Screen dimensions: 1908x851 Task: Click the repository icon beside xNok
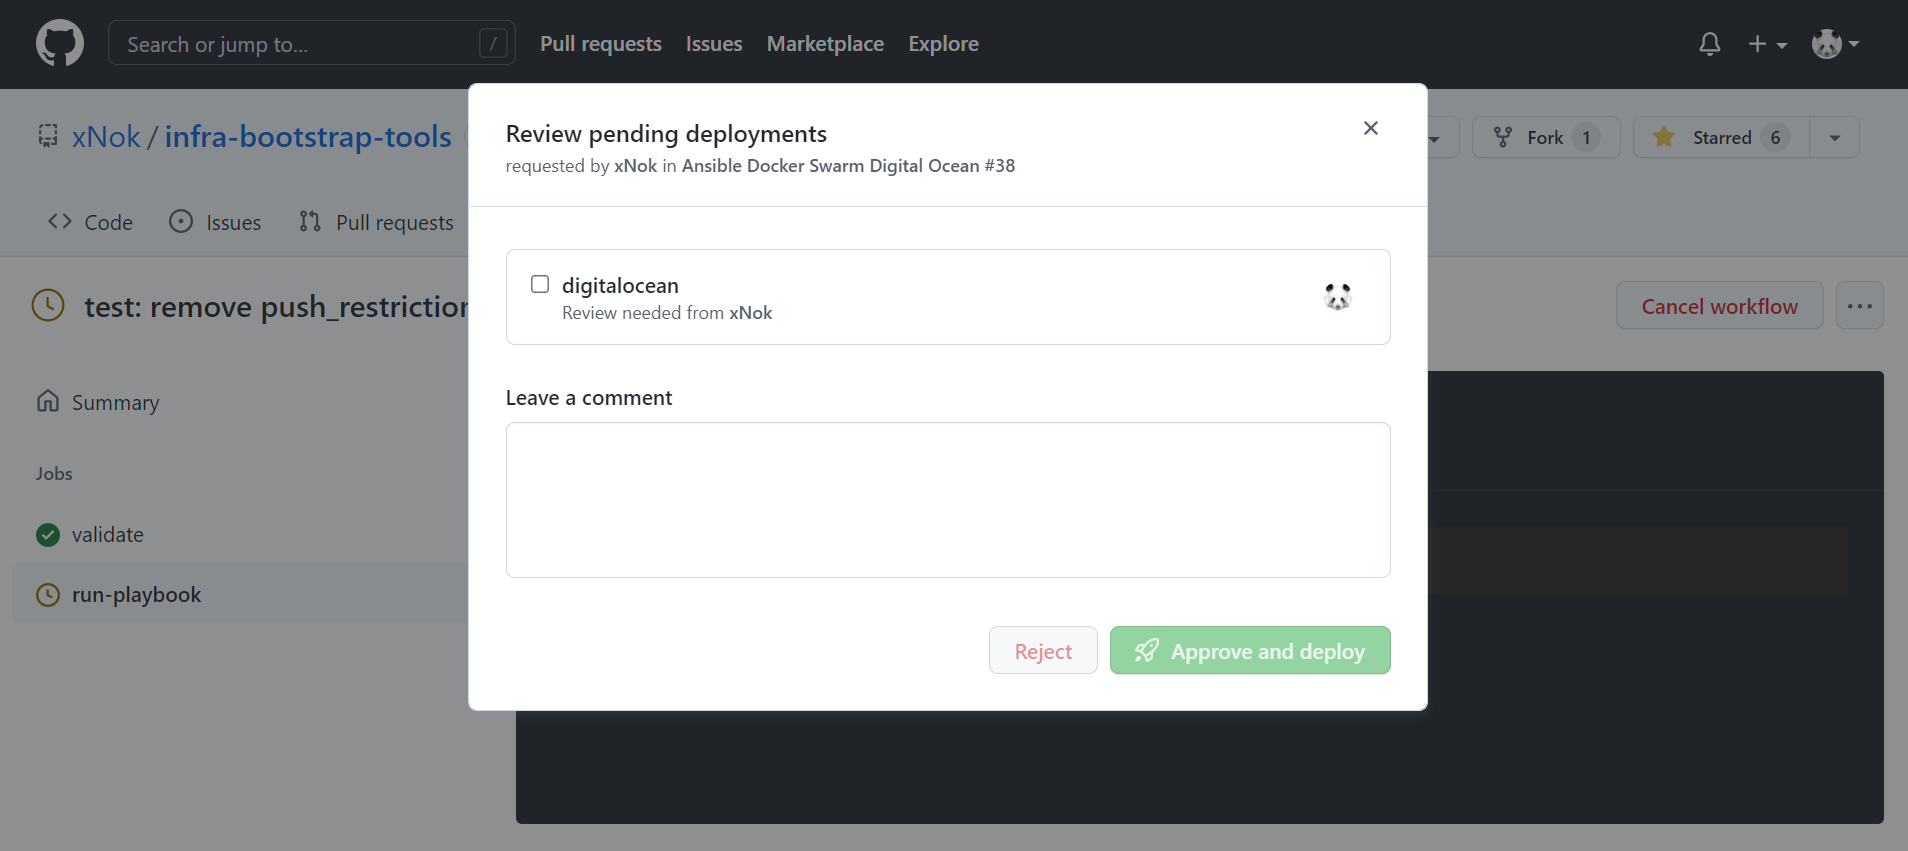tap(48, 136)
